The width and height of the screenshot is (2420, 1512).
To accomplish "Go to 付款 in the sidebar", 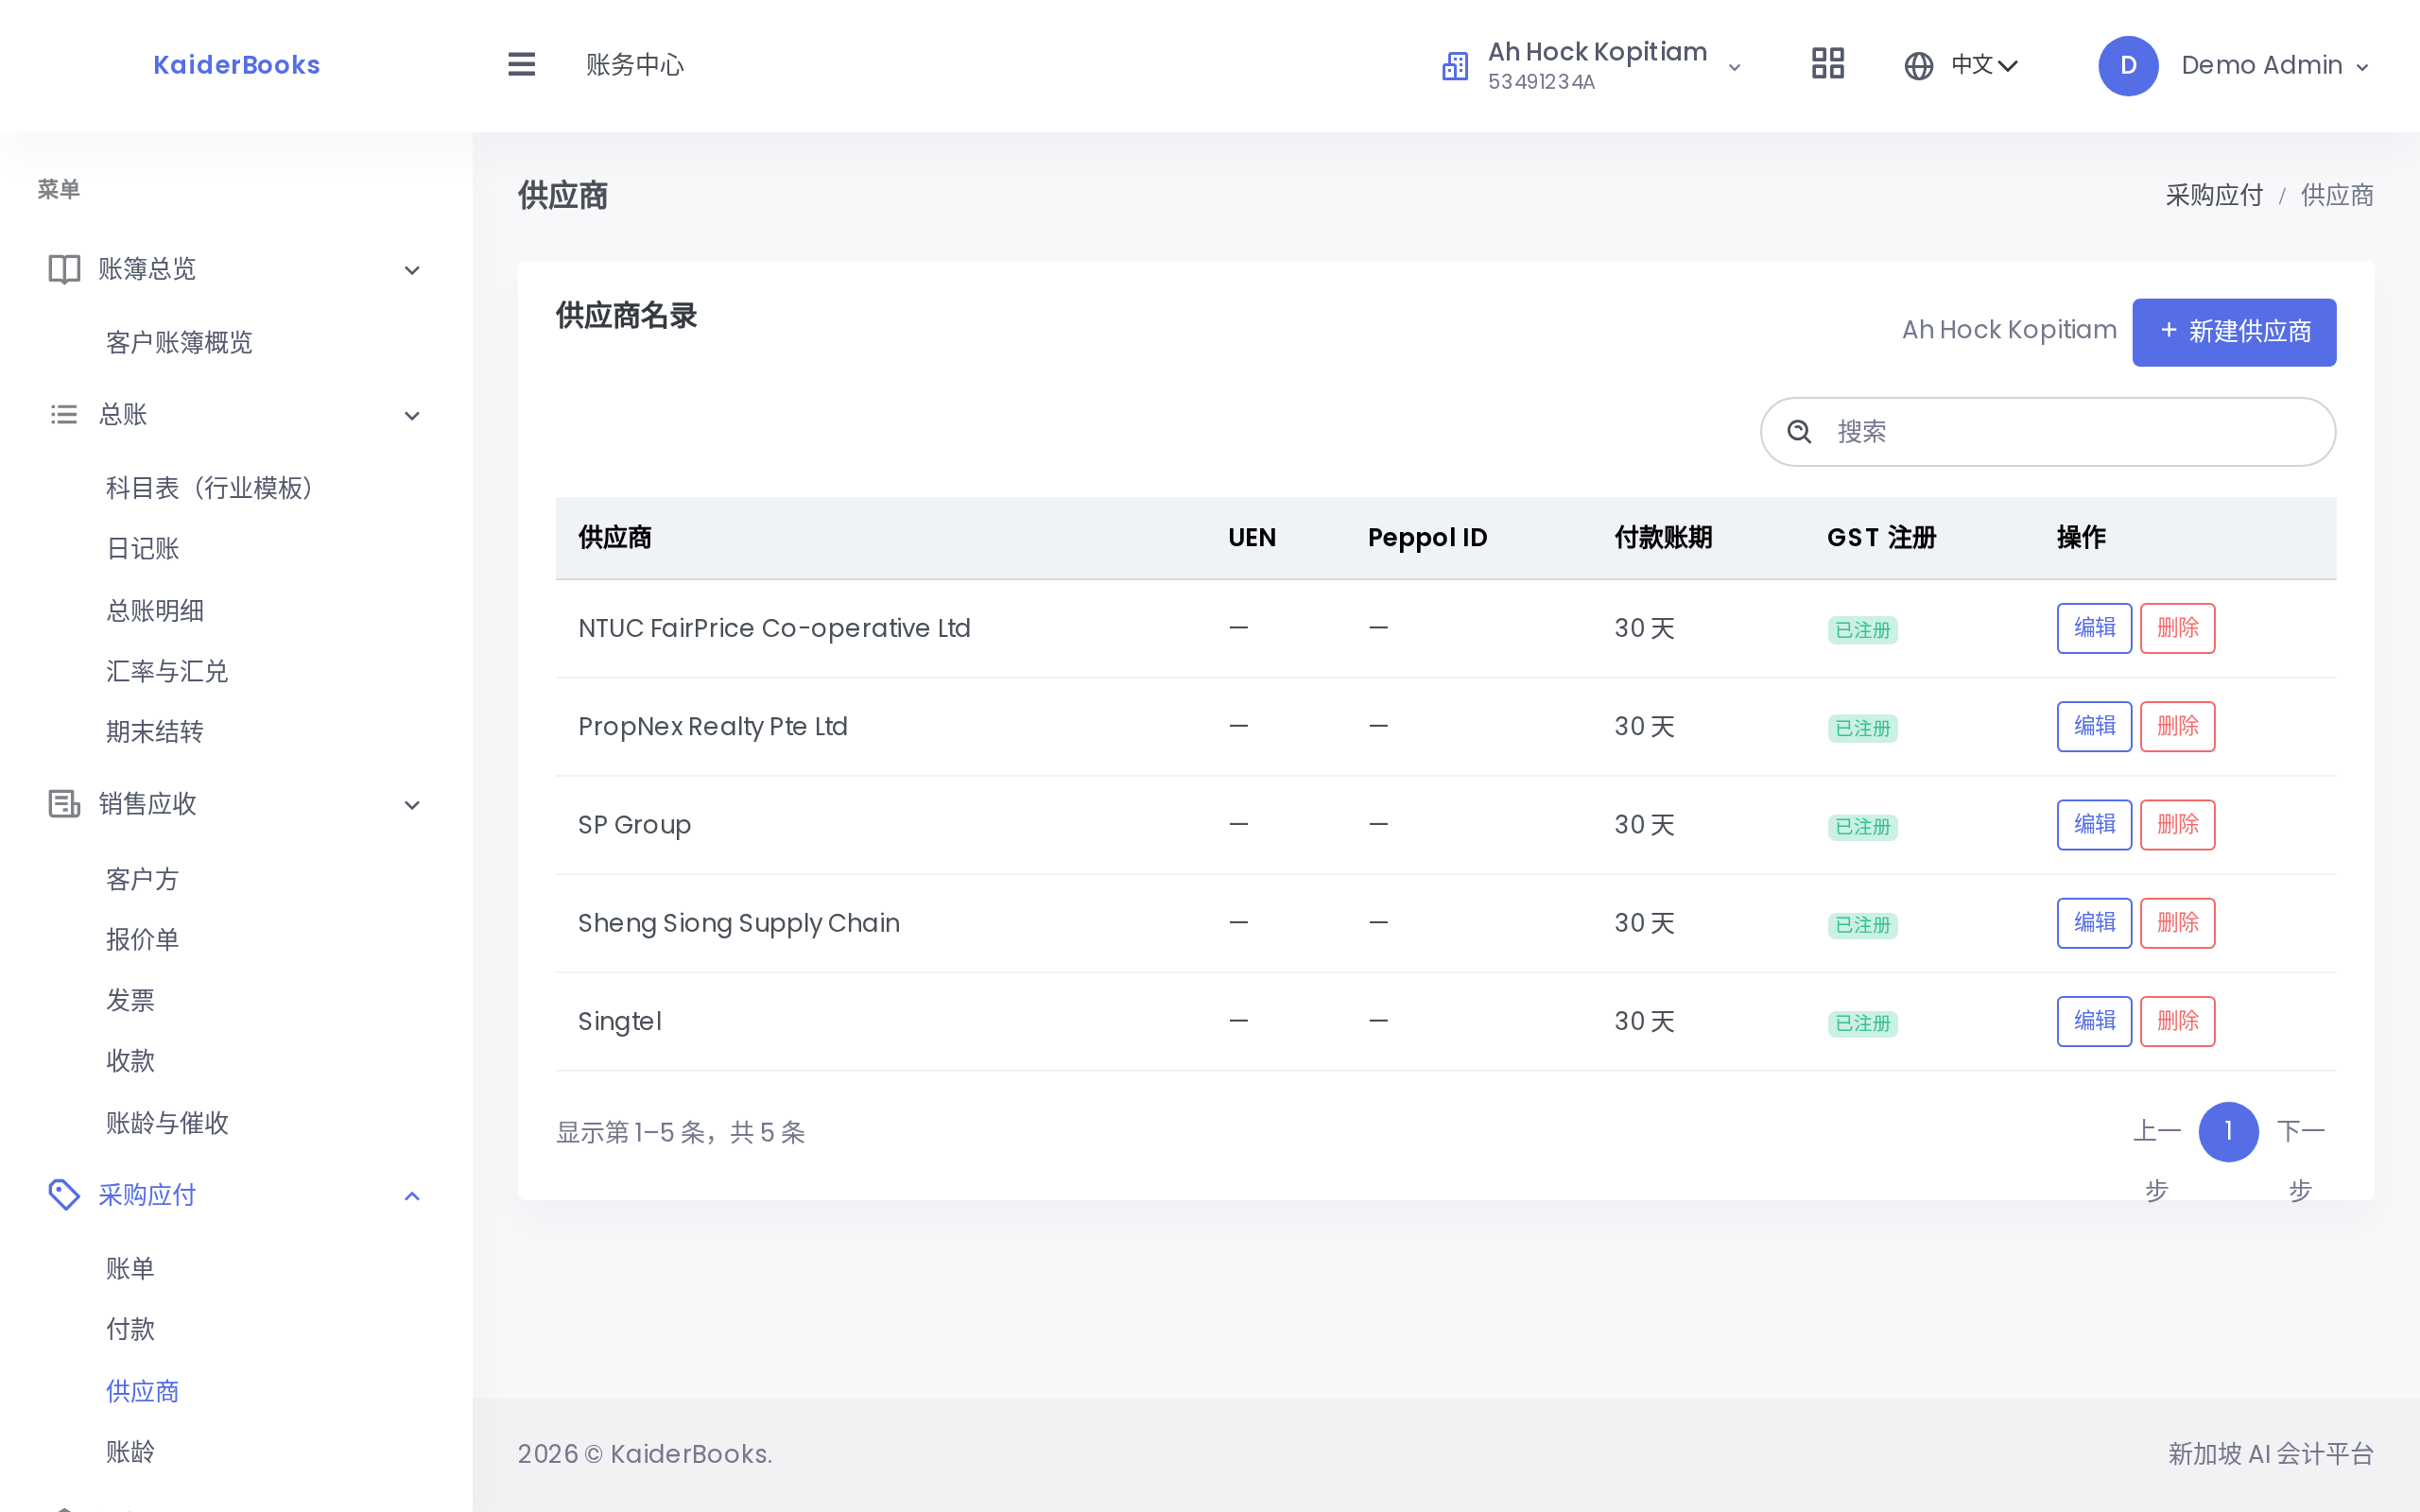I will click(x=130, y=1329).
